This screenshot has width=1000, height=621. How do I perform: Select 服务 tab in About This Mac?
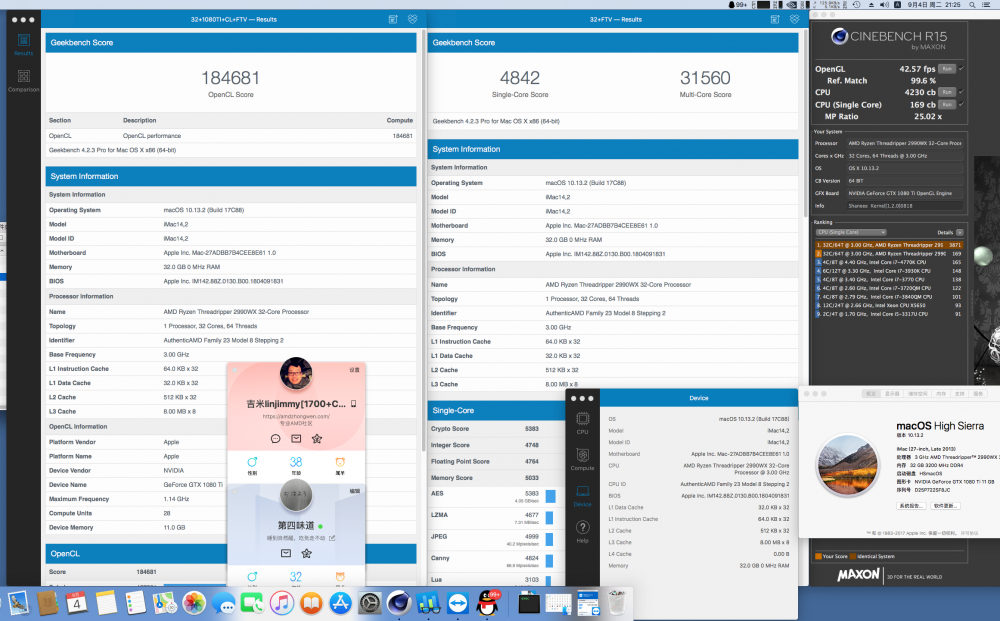click(978, 394)
